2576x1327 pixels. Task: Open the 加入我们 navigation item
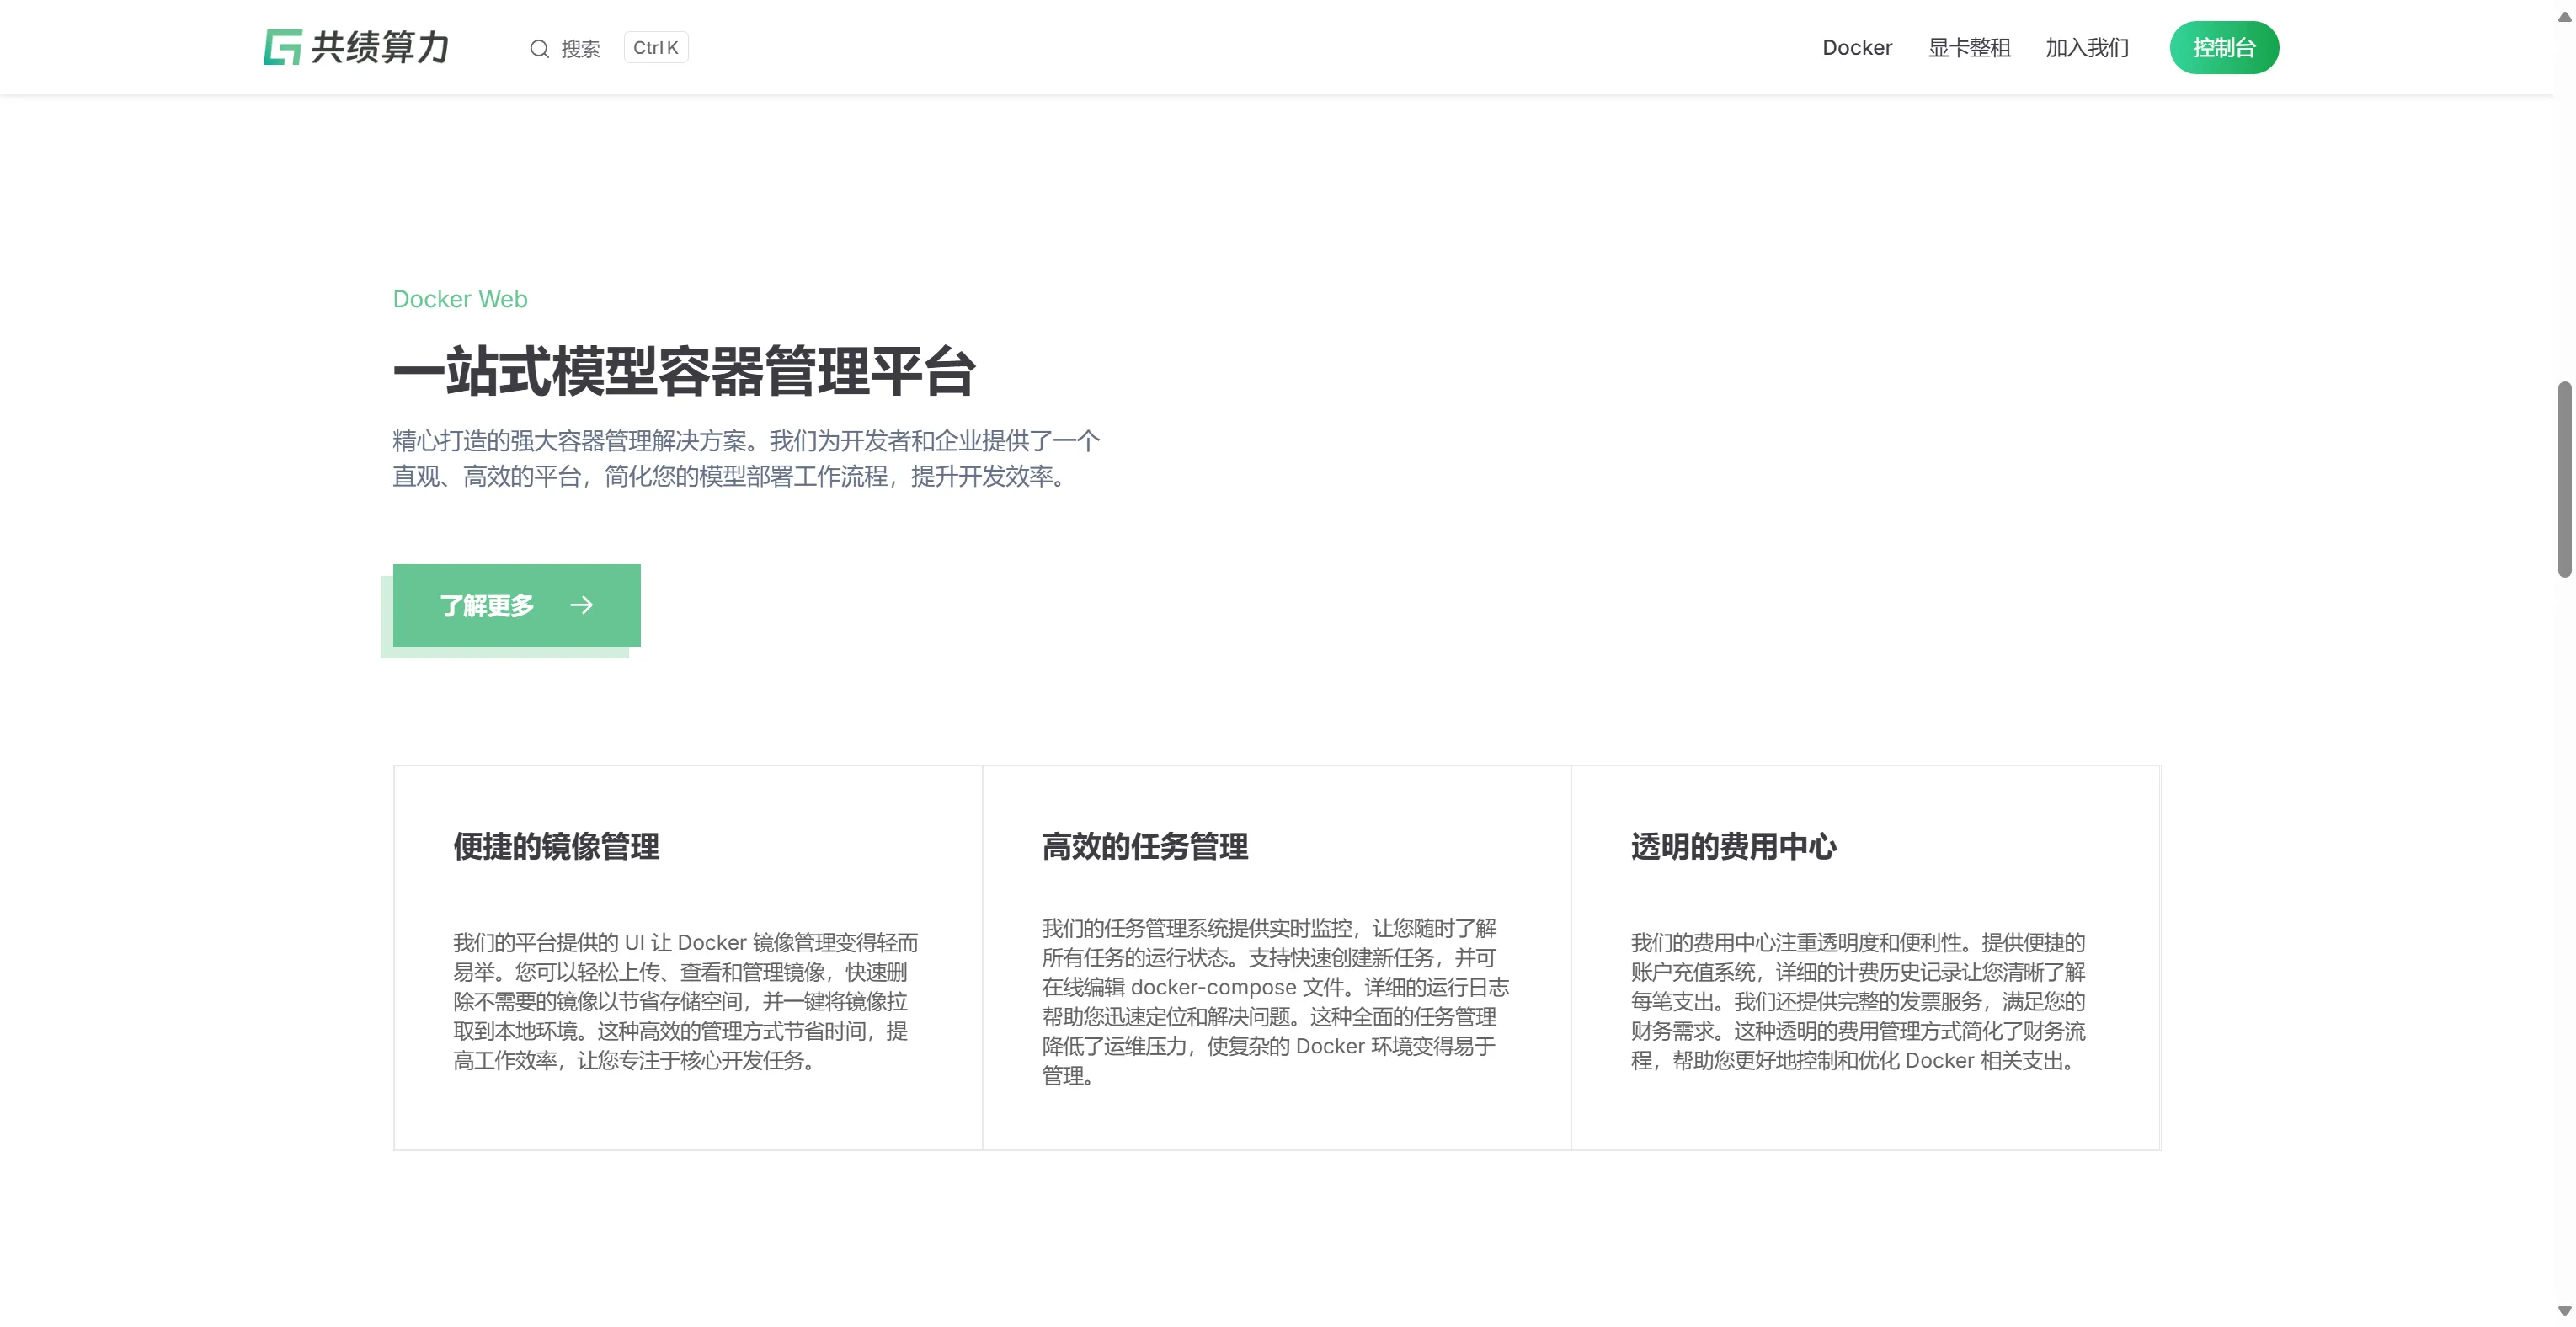click(2087, 47)
